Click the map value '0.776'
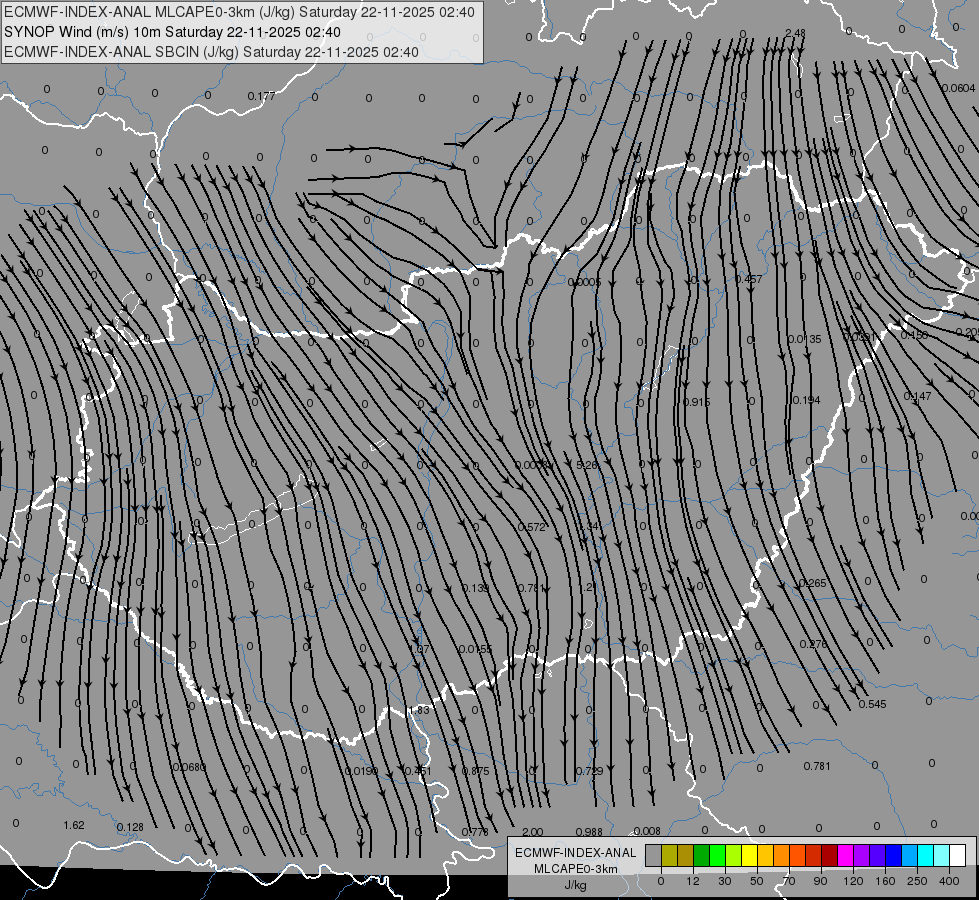Image resolution: width=979 pixels, height=900 pixels. [475, 832]
